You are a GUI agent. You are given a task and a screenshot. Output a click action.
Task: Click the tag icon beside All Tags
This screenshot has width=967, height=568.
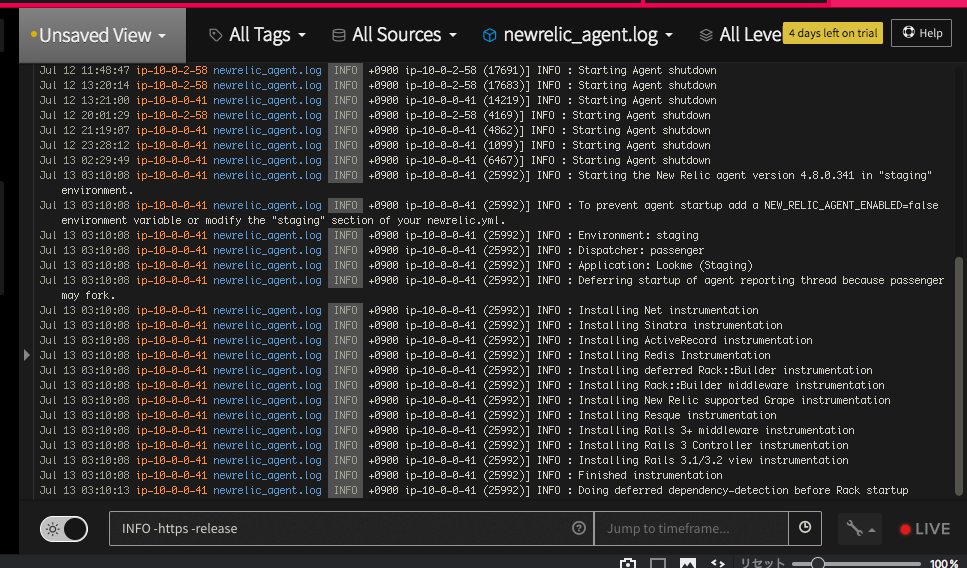216,35
